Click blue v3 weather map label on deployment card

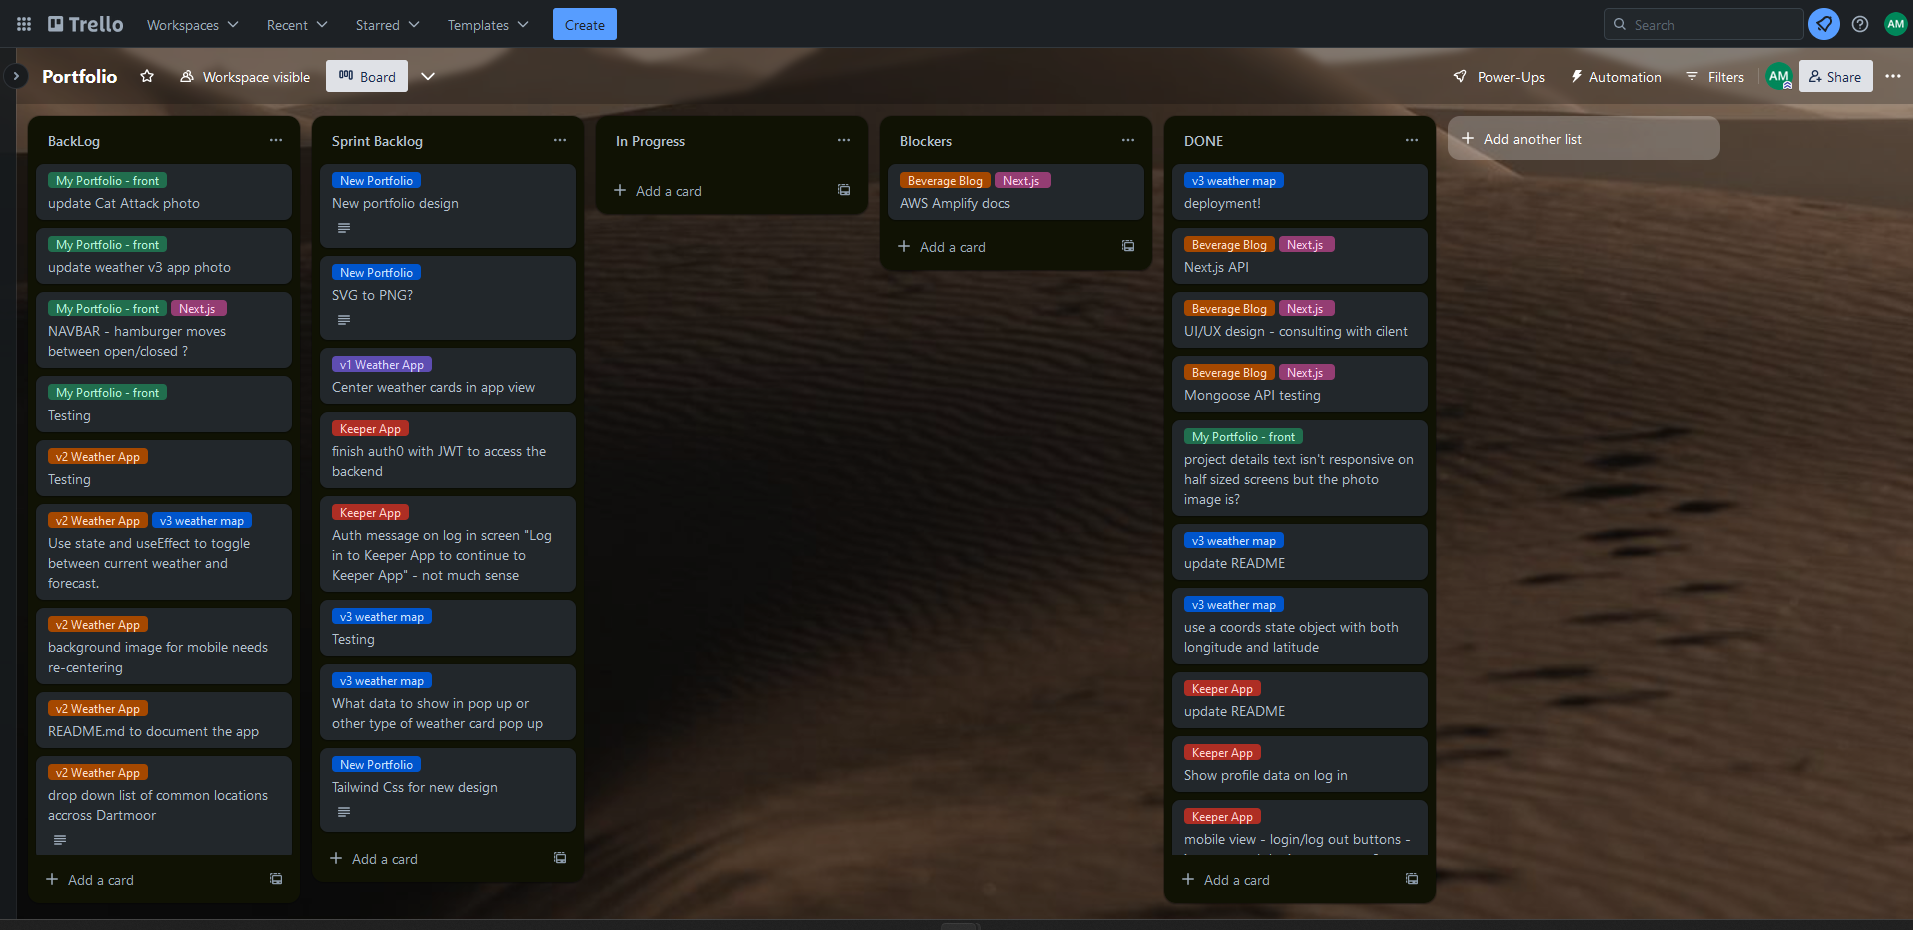coord(1234,180)
